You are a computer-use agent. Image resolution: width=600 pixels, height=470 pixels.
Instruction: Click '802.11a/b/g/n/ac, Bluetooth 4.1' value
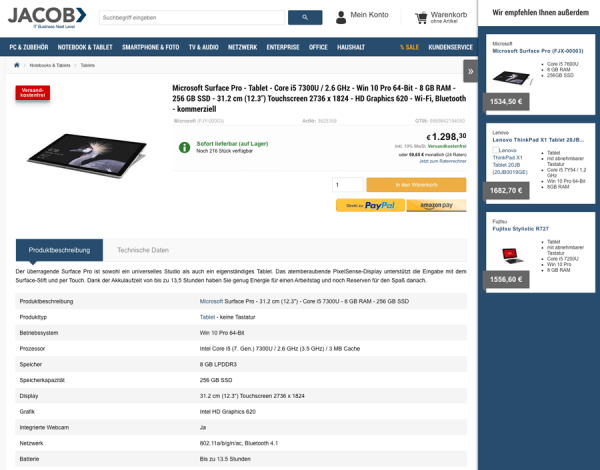point(239,443)
